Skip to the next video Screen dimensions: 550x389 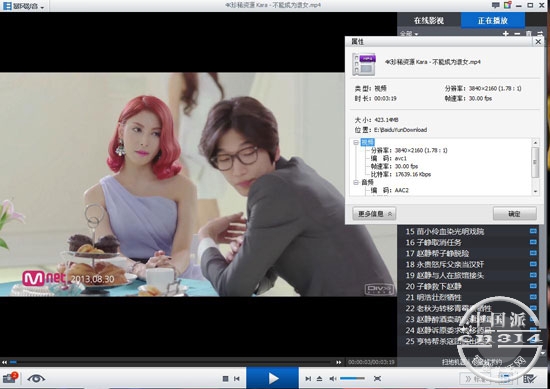point(308,378)
